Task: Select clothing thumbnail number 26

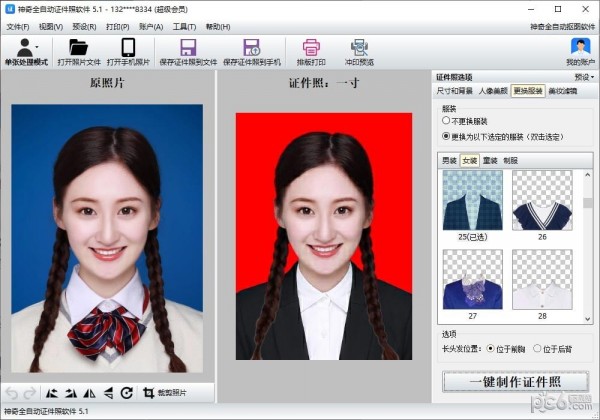Action: point(542,200)
